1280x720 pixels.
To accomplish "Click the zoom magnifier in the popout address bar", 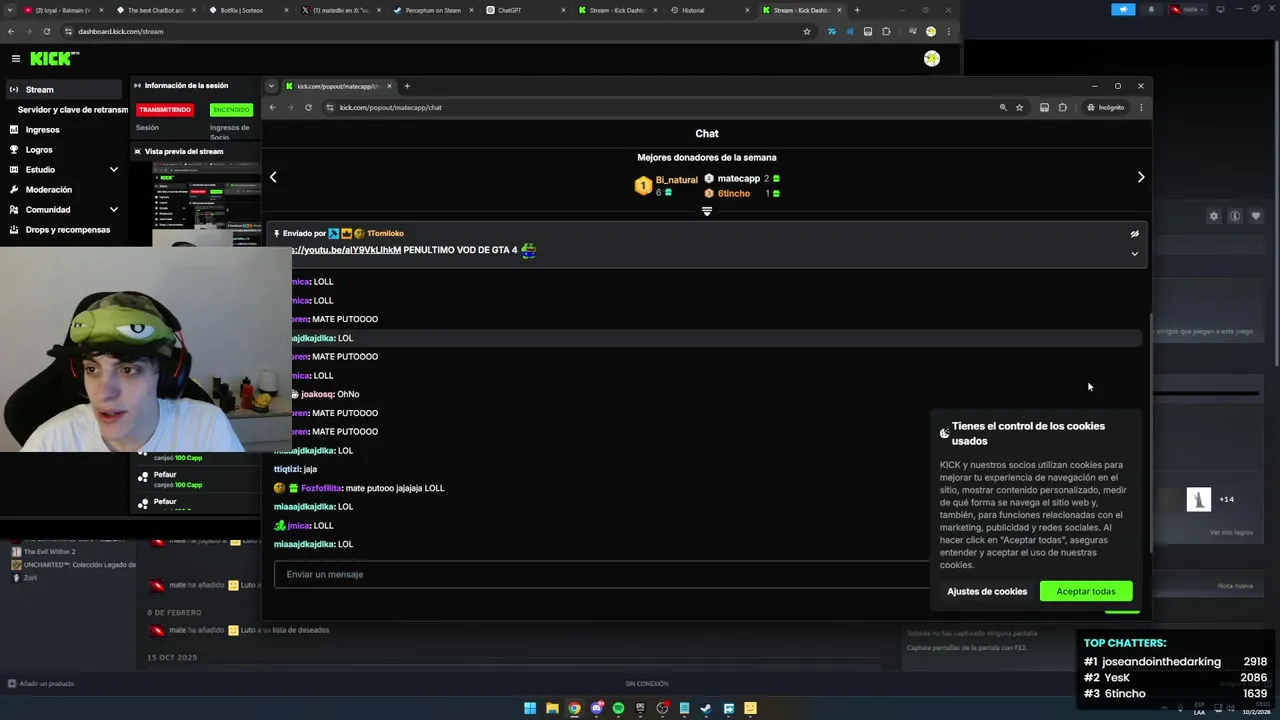I will [x=1003, y=107].
